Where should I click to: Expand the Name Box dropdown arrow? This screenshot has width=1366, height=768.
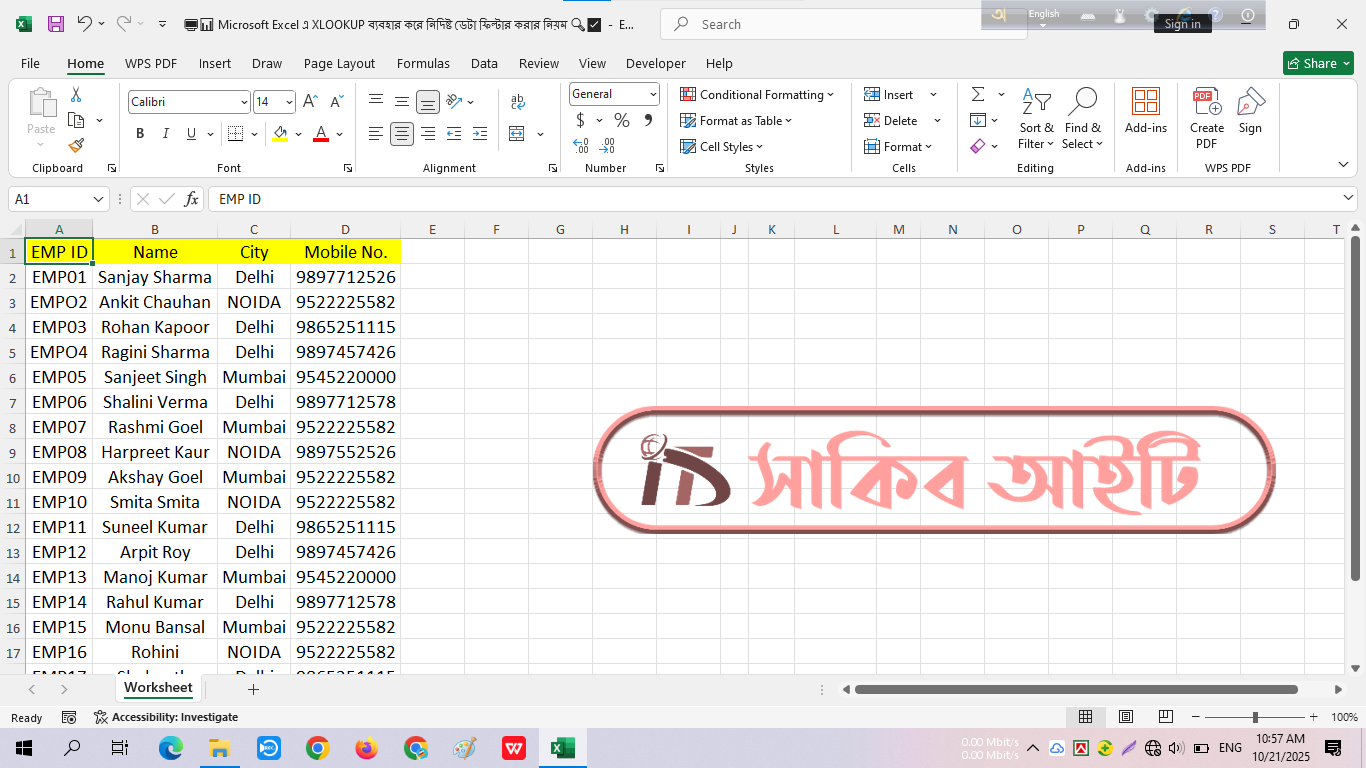click(98, 199)
